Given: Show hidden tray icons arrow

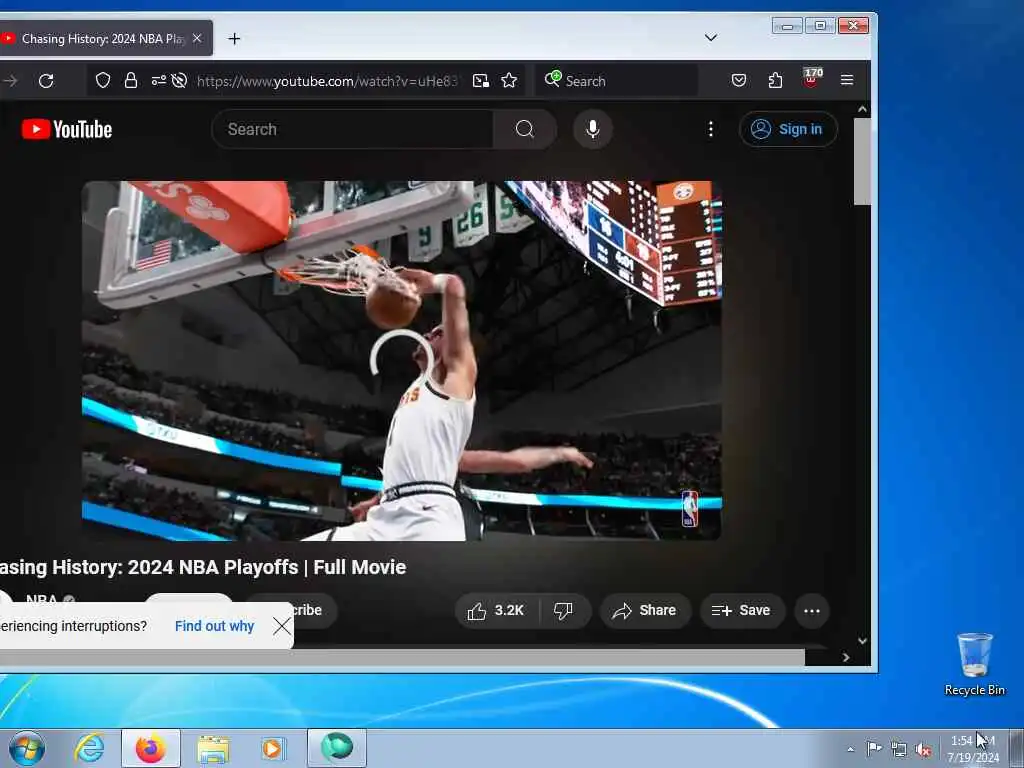Looking at the screenshot, I should click(x=850, y=749).
